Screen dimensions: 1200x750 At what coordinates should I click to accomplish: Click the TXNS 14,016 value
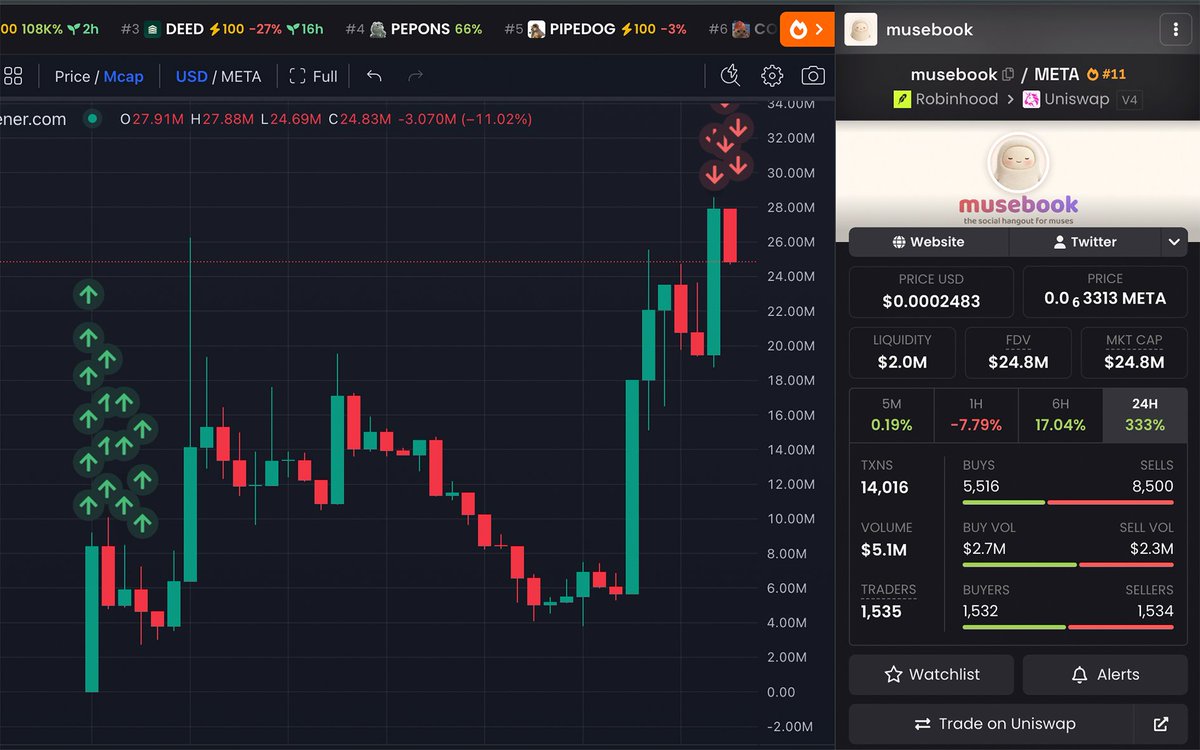(885, 487)
